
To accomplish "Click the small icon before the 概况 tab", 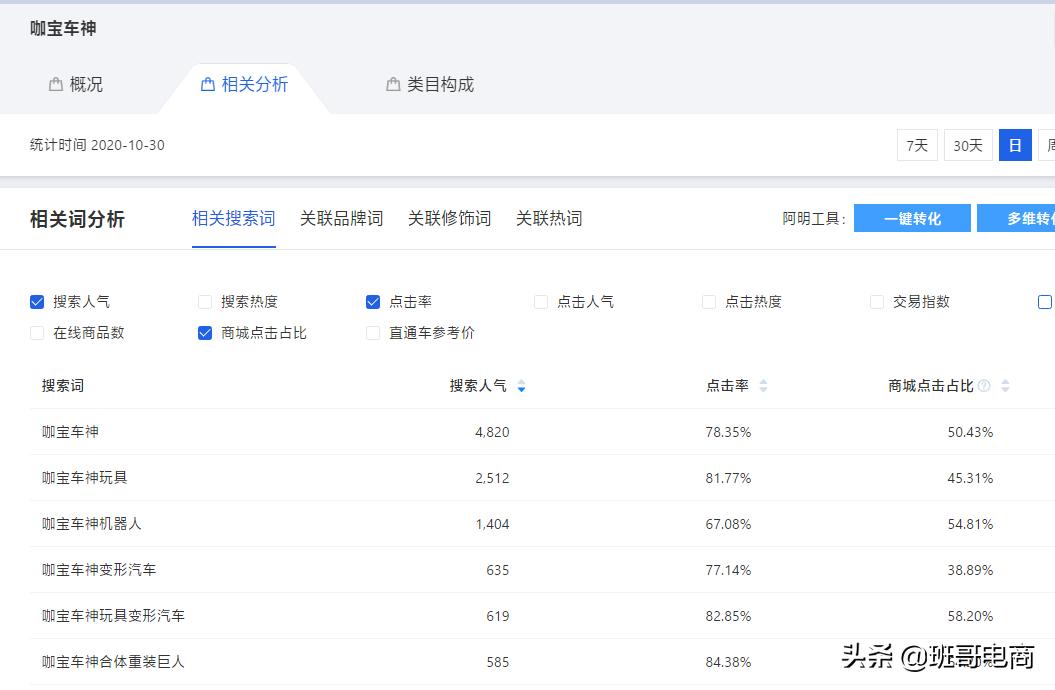I will pyautogui.click(x=57, y=85).
